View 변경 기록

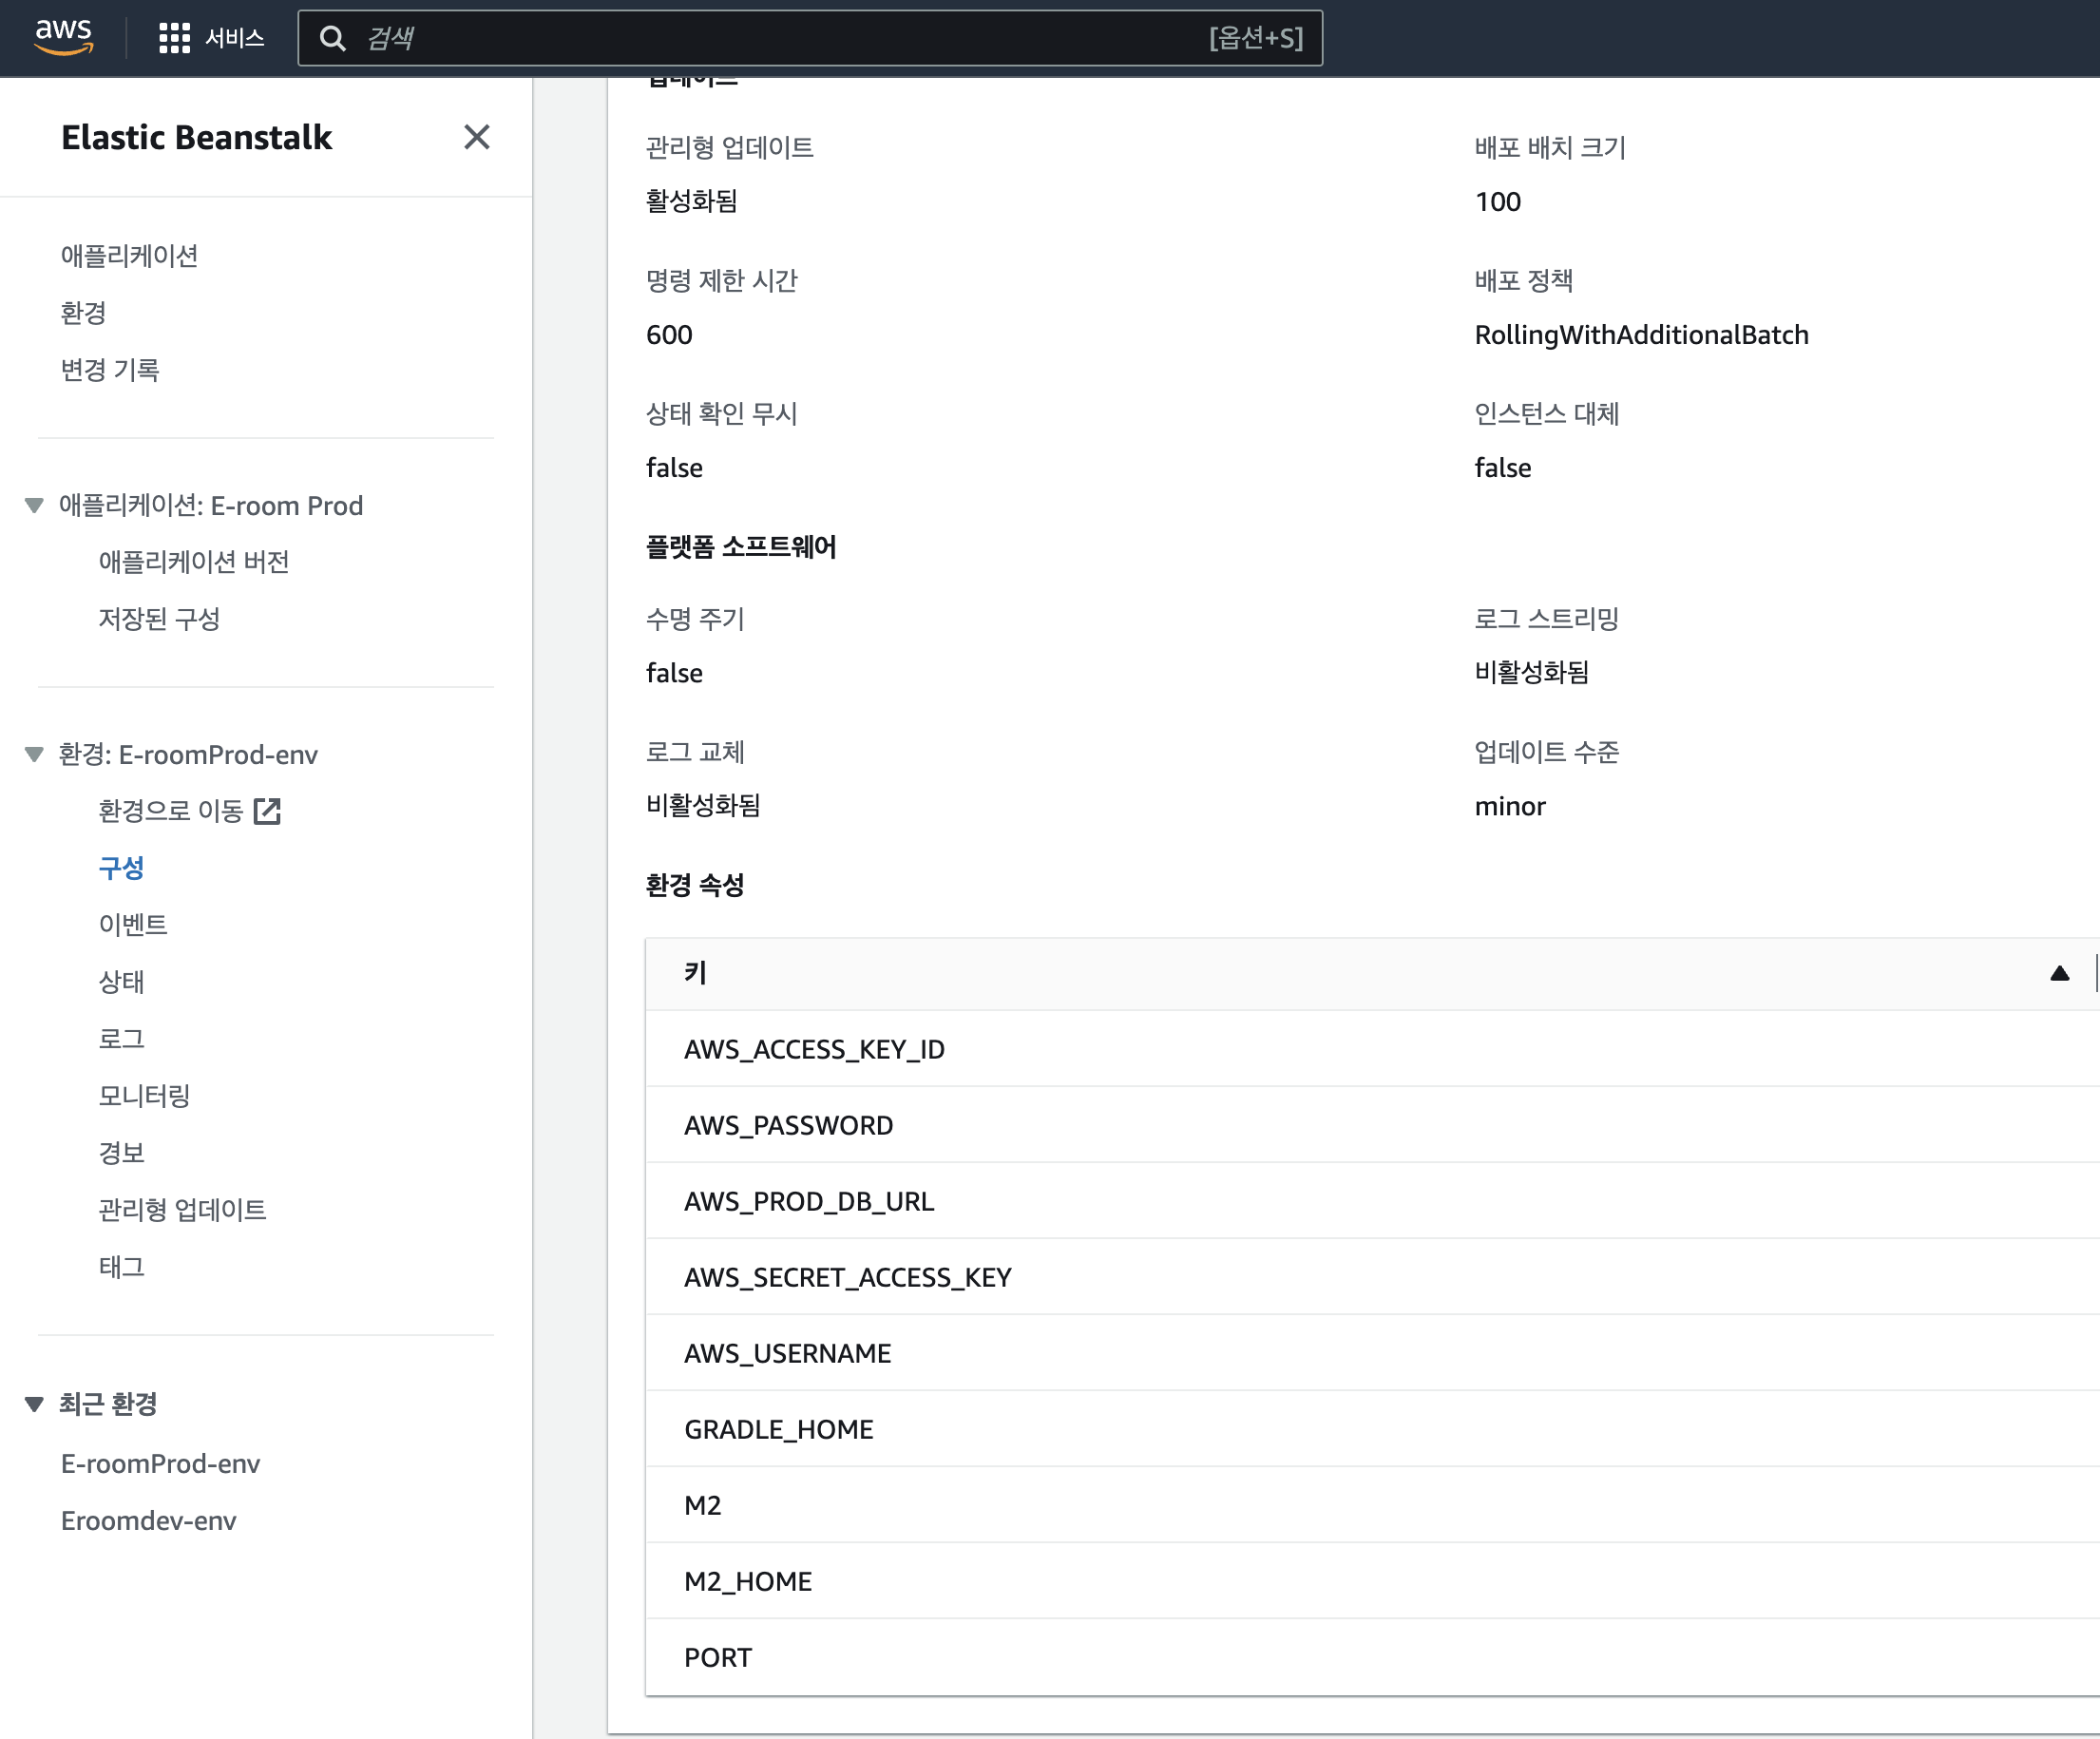point(109,369)
